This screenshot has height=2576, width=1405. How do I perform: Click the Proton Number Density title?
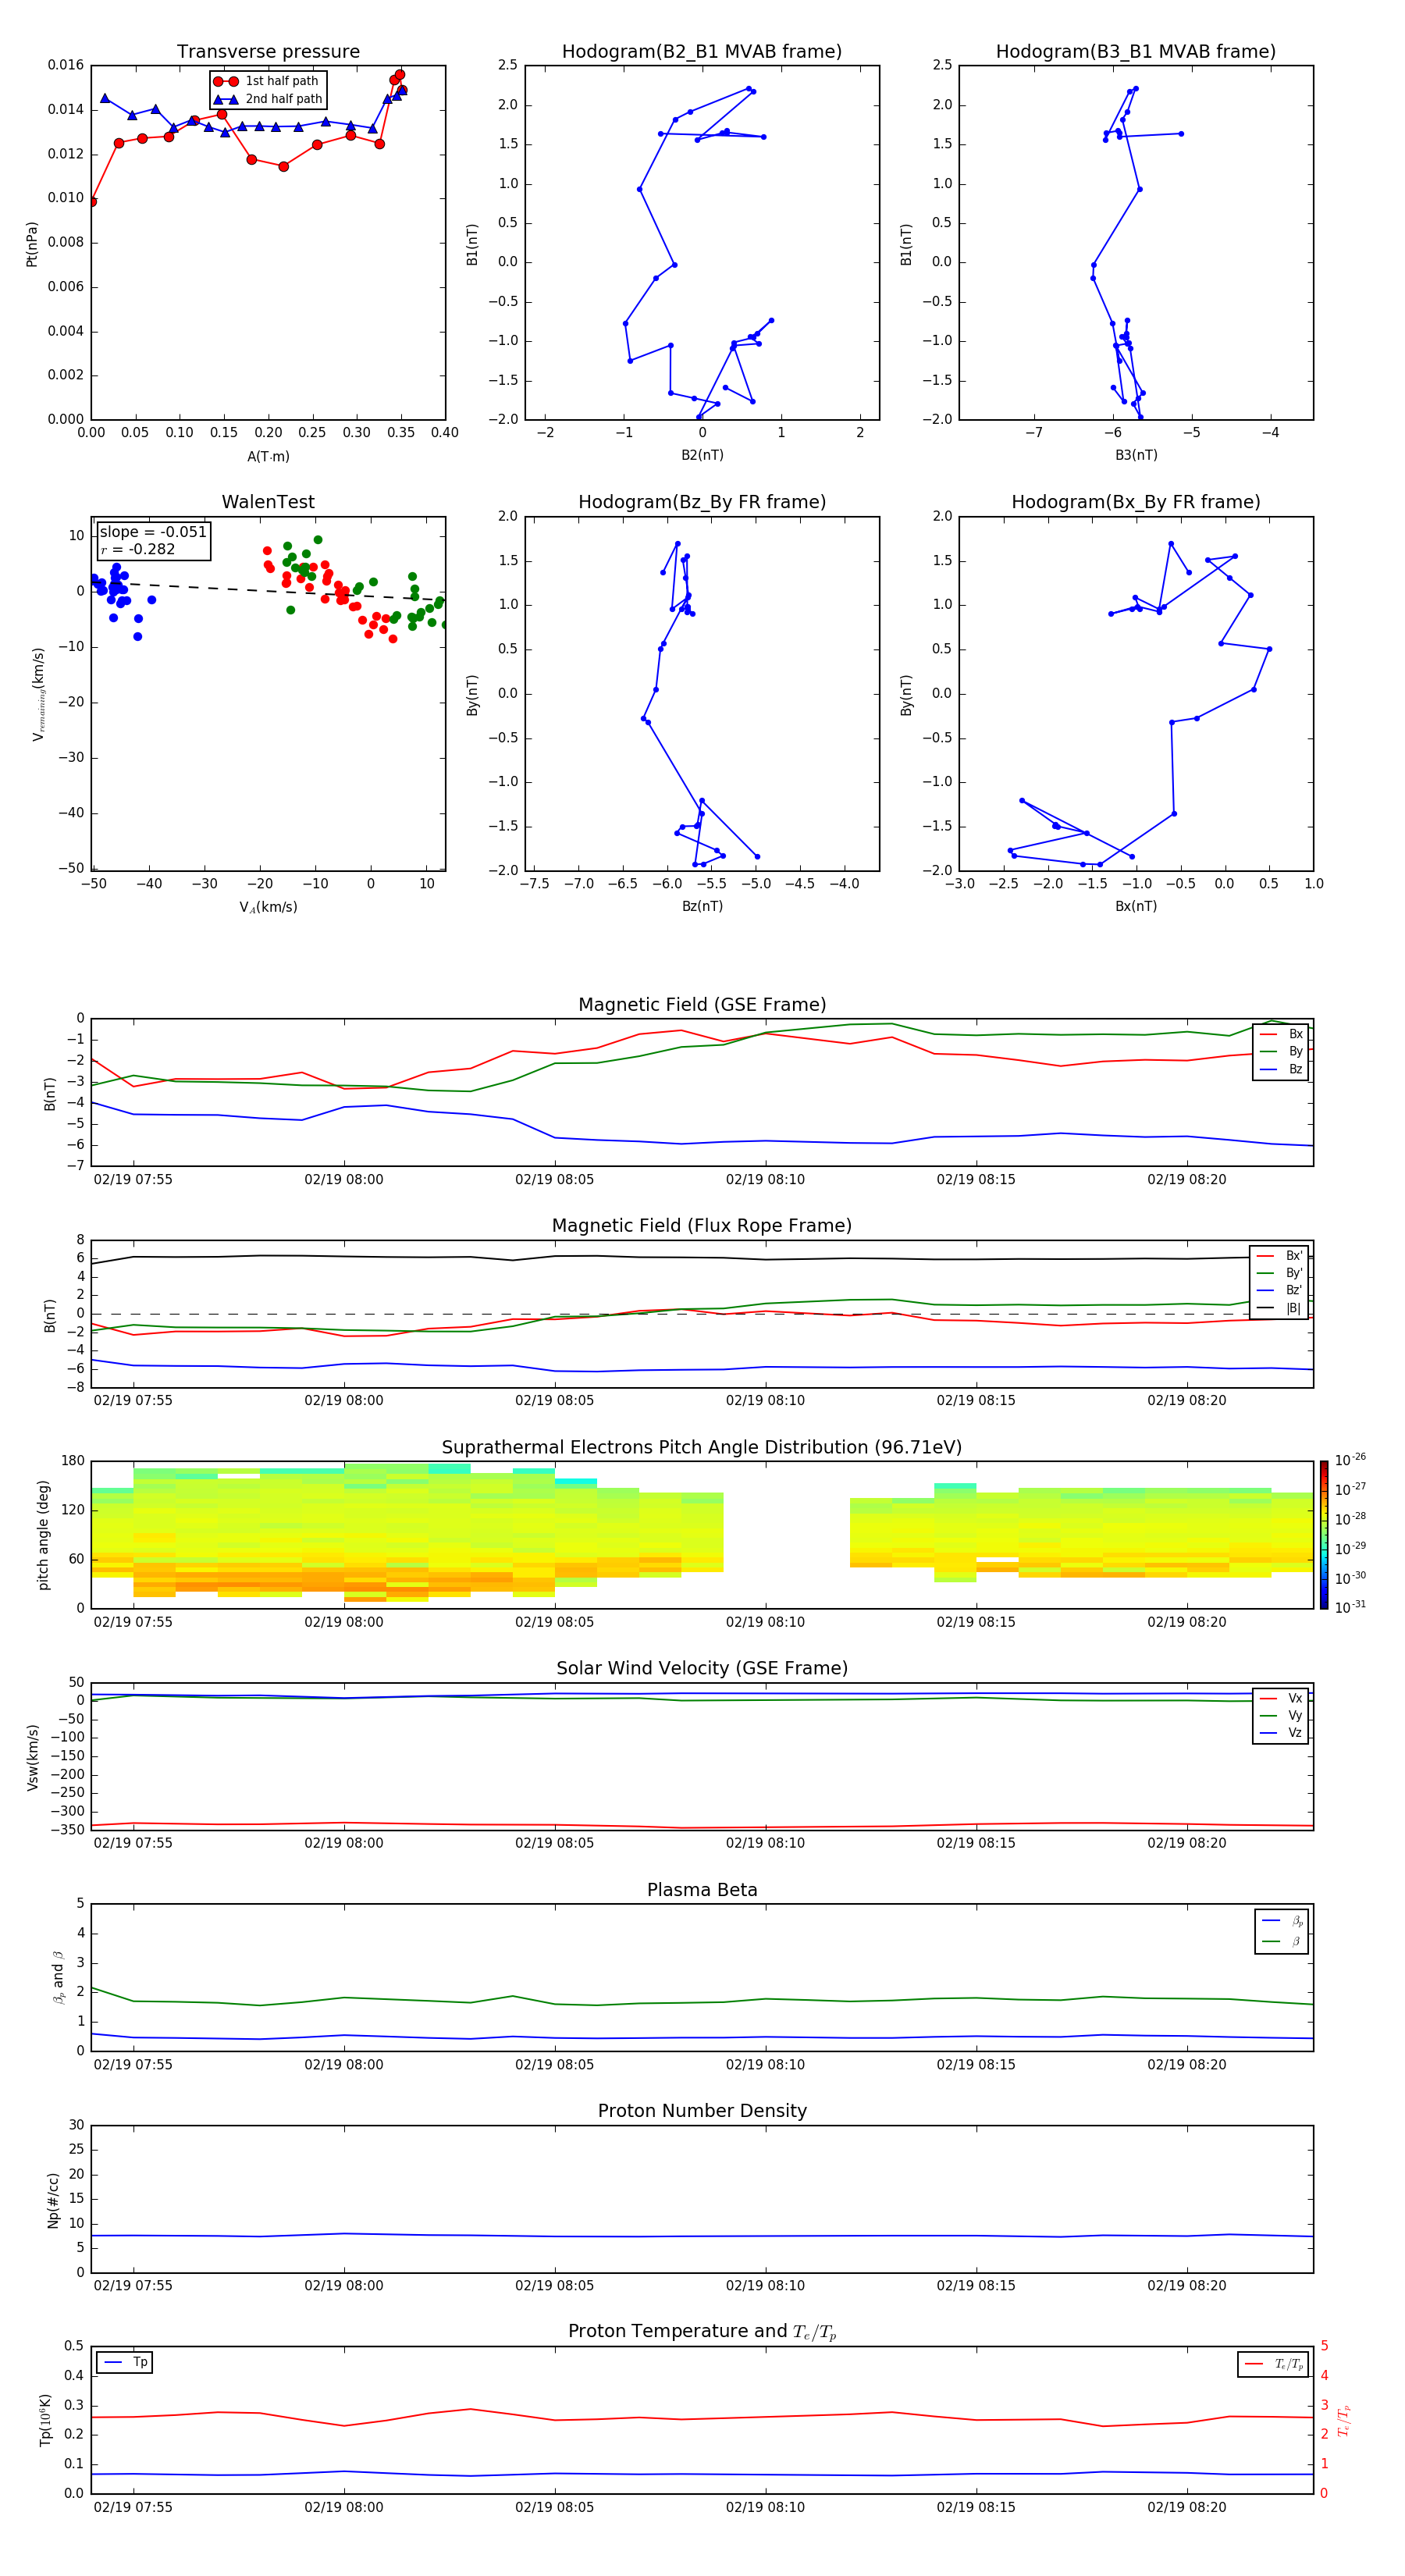click(702, 2112)
